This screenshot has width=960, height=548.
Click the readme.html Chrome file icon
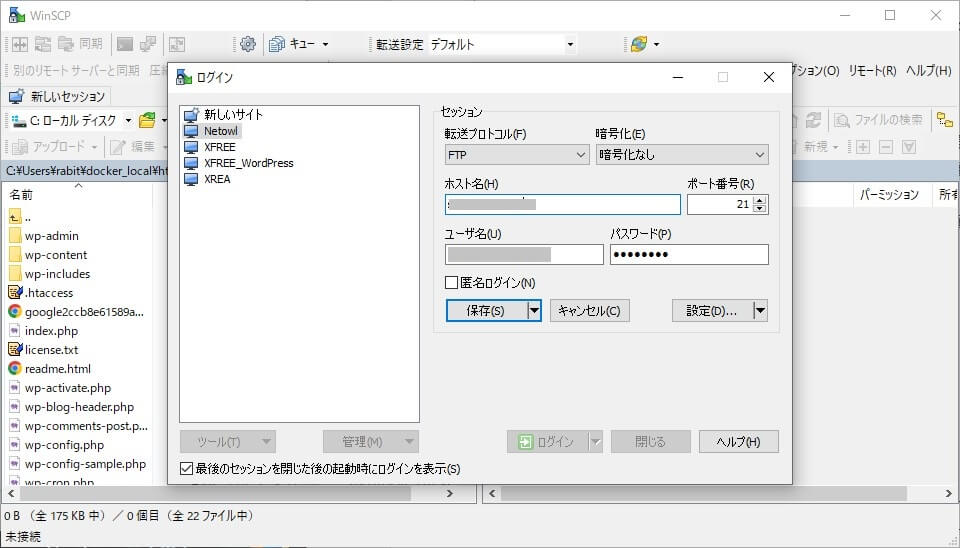pyautogui.click(x=15, y=369)
